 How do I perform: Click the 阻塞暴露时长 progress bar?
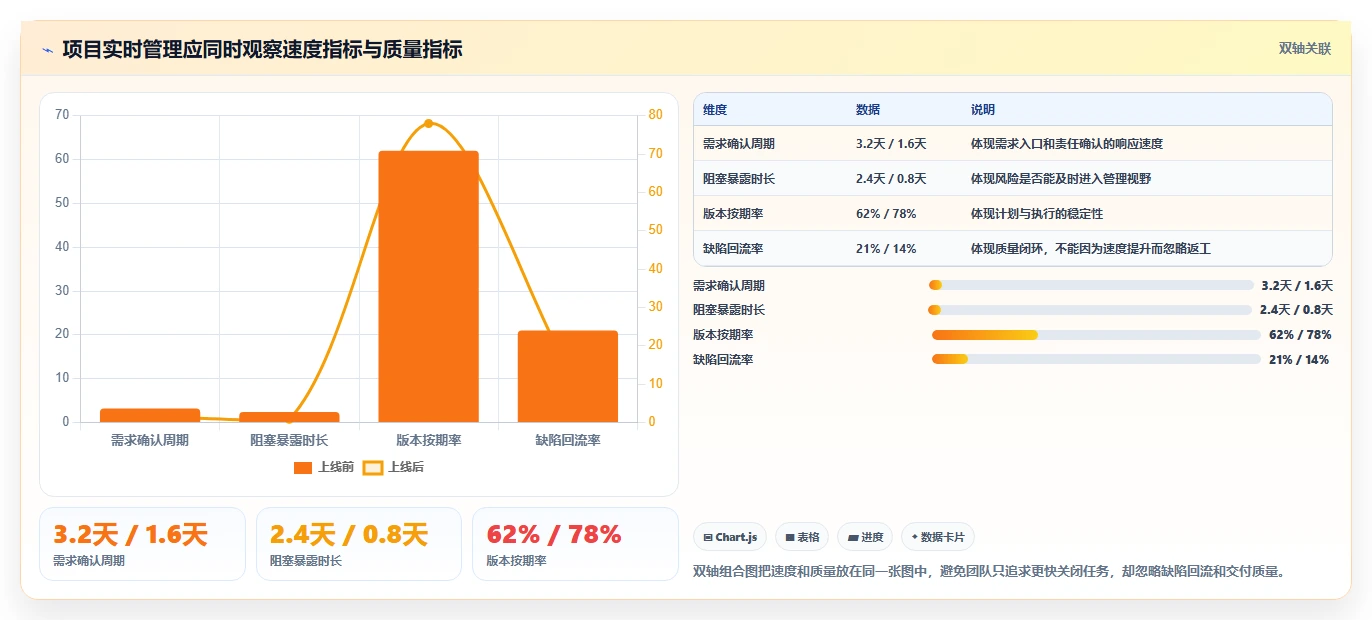1091,310
